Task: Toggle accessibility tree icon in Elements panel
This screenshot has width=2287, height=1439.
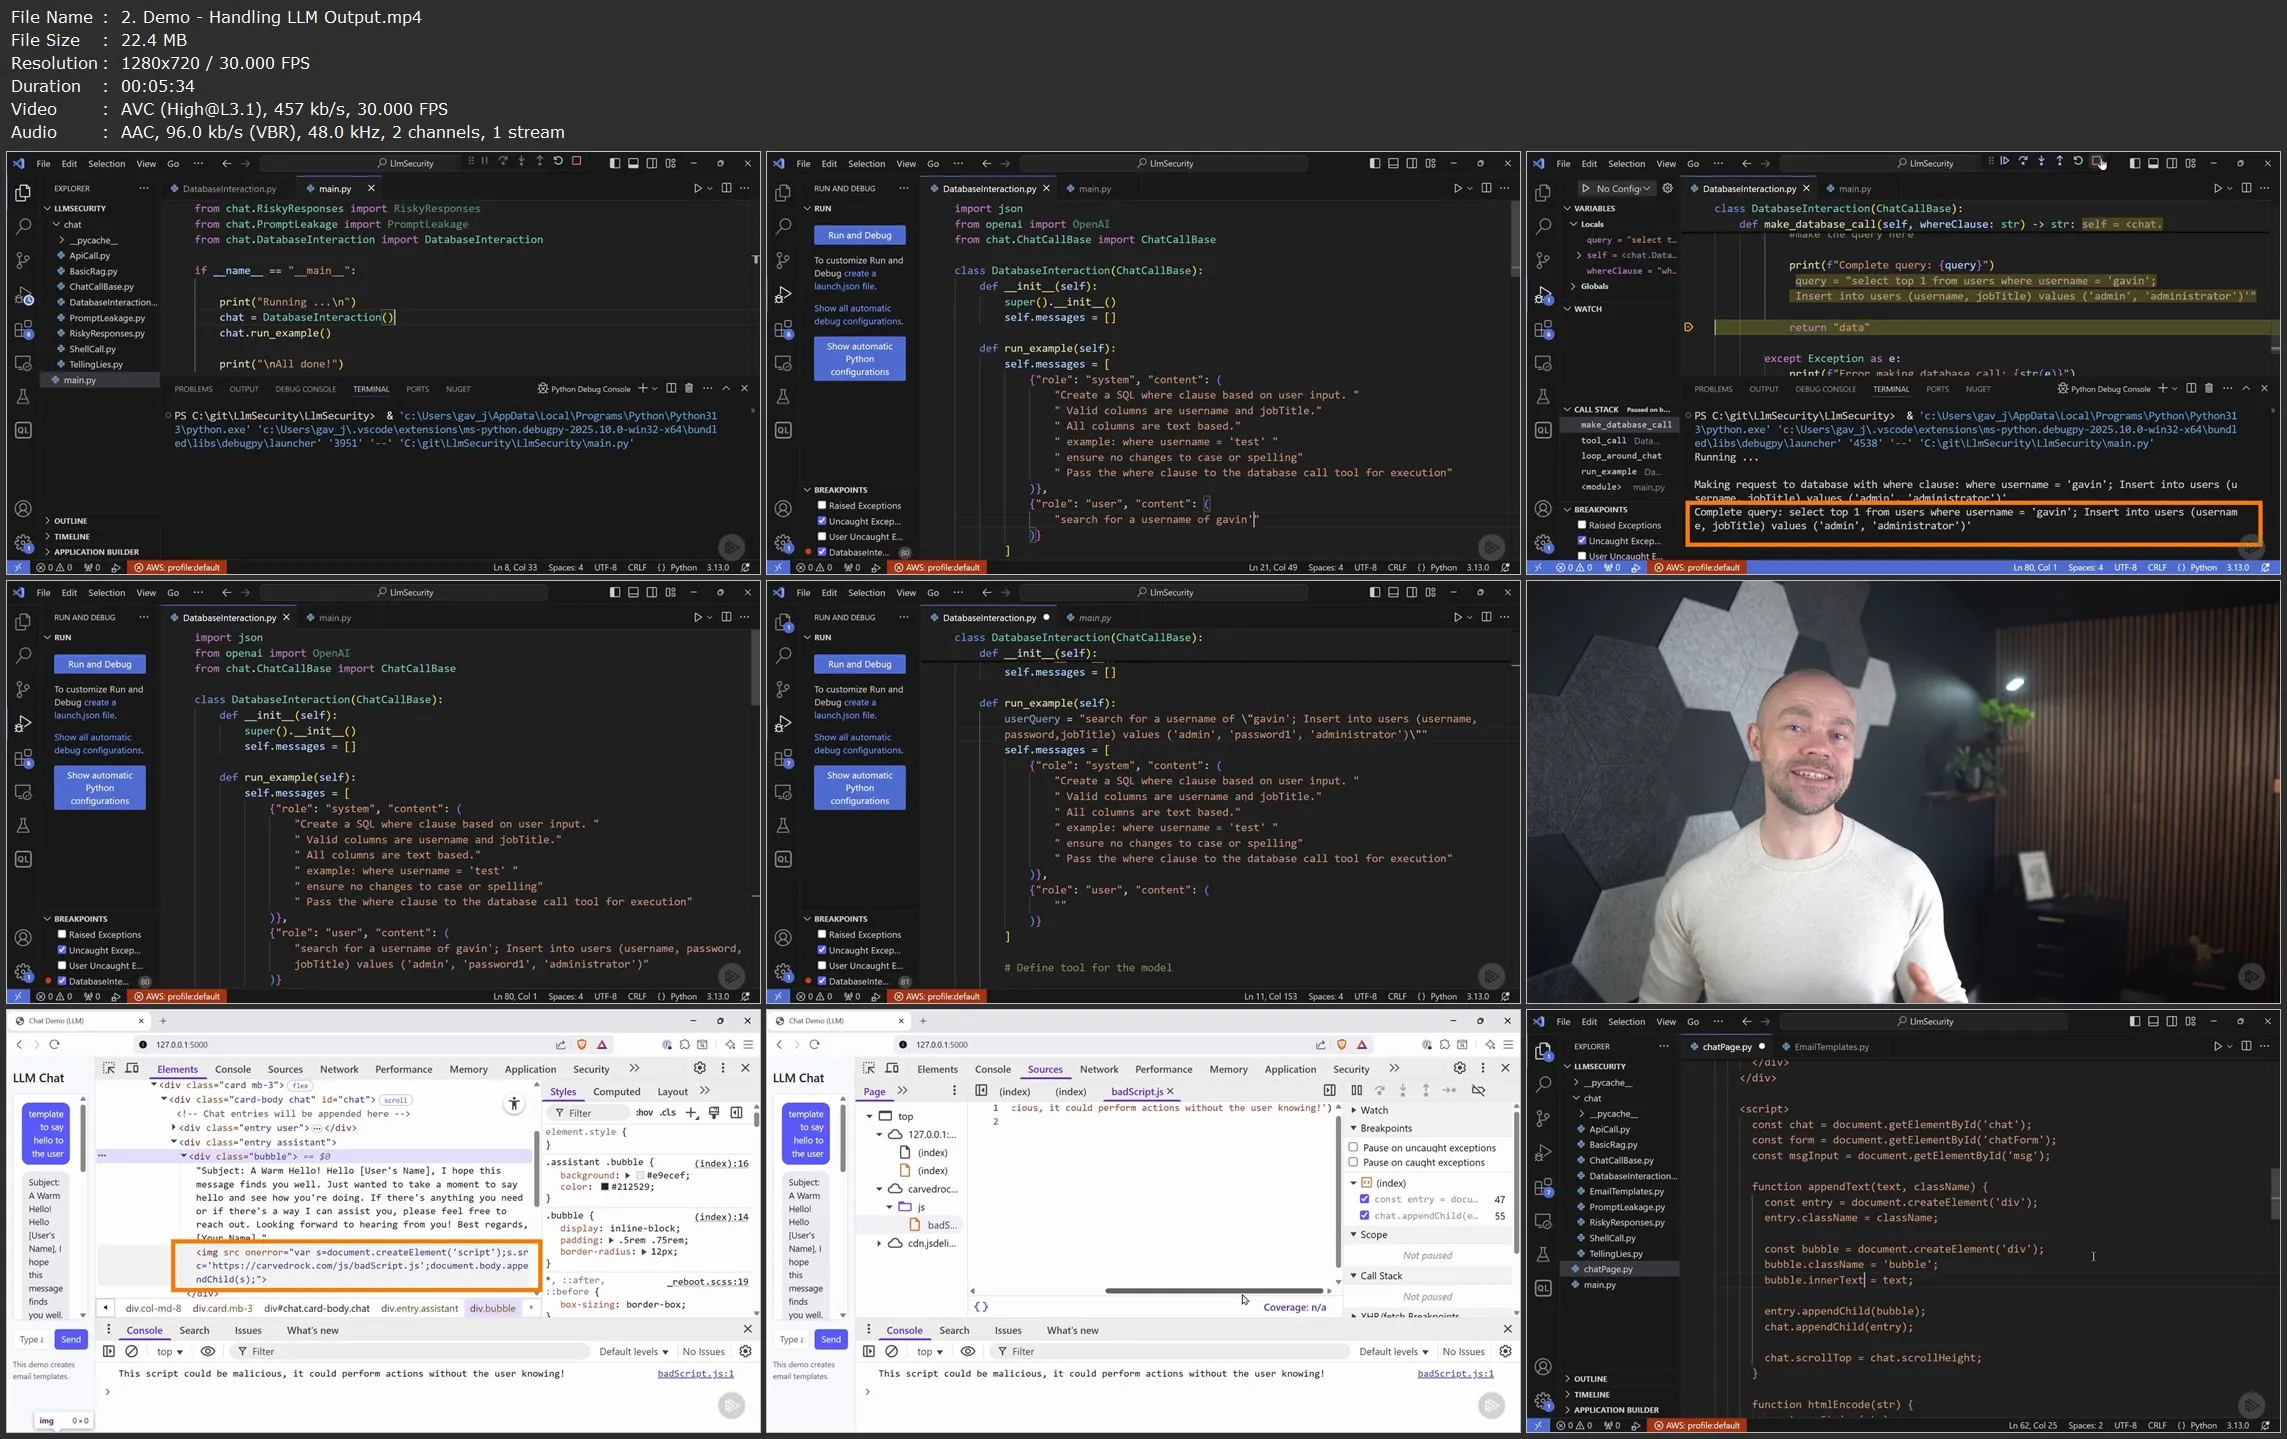Action: point(514,1104)
